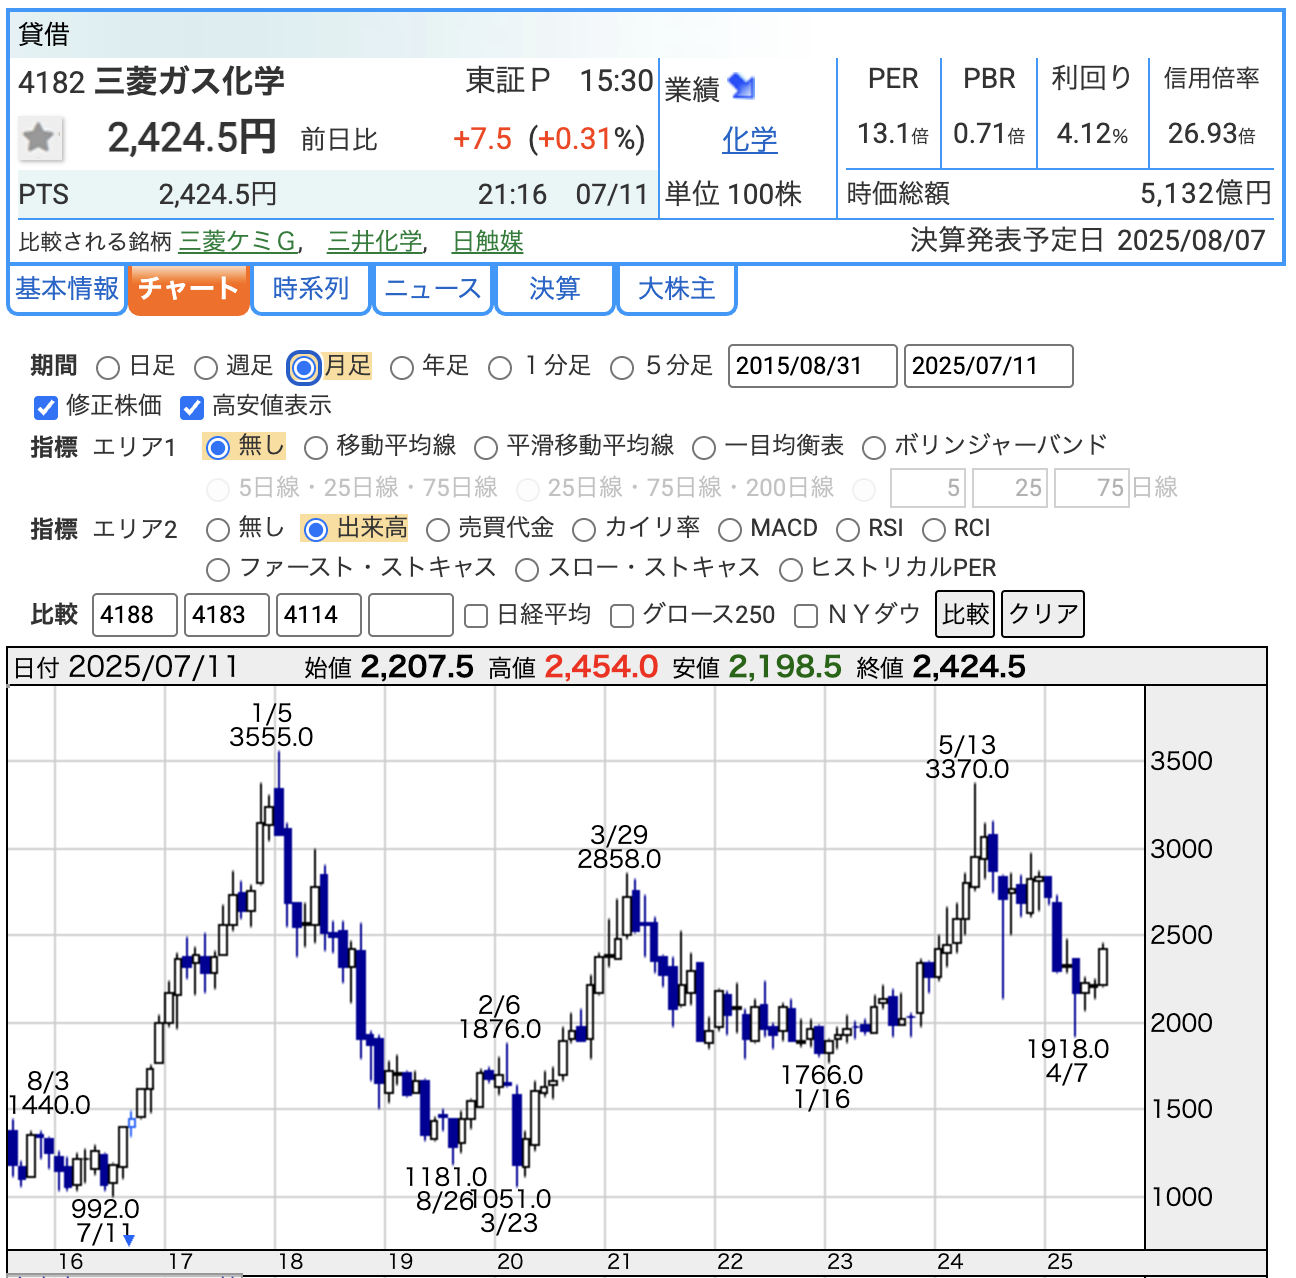Select 無し for エリア2 indicator
This screenshot has height=1278, width=1296.
coord(217,529)
